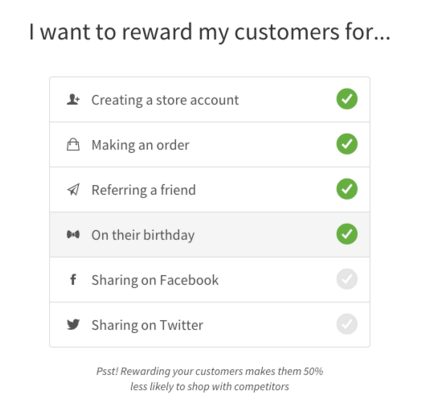The width and height of the screenshot is (423, 419).
Task: Enable the Sharing on Twitter grey checkmark
Action: [x=347, y=324]
